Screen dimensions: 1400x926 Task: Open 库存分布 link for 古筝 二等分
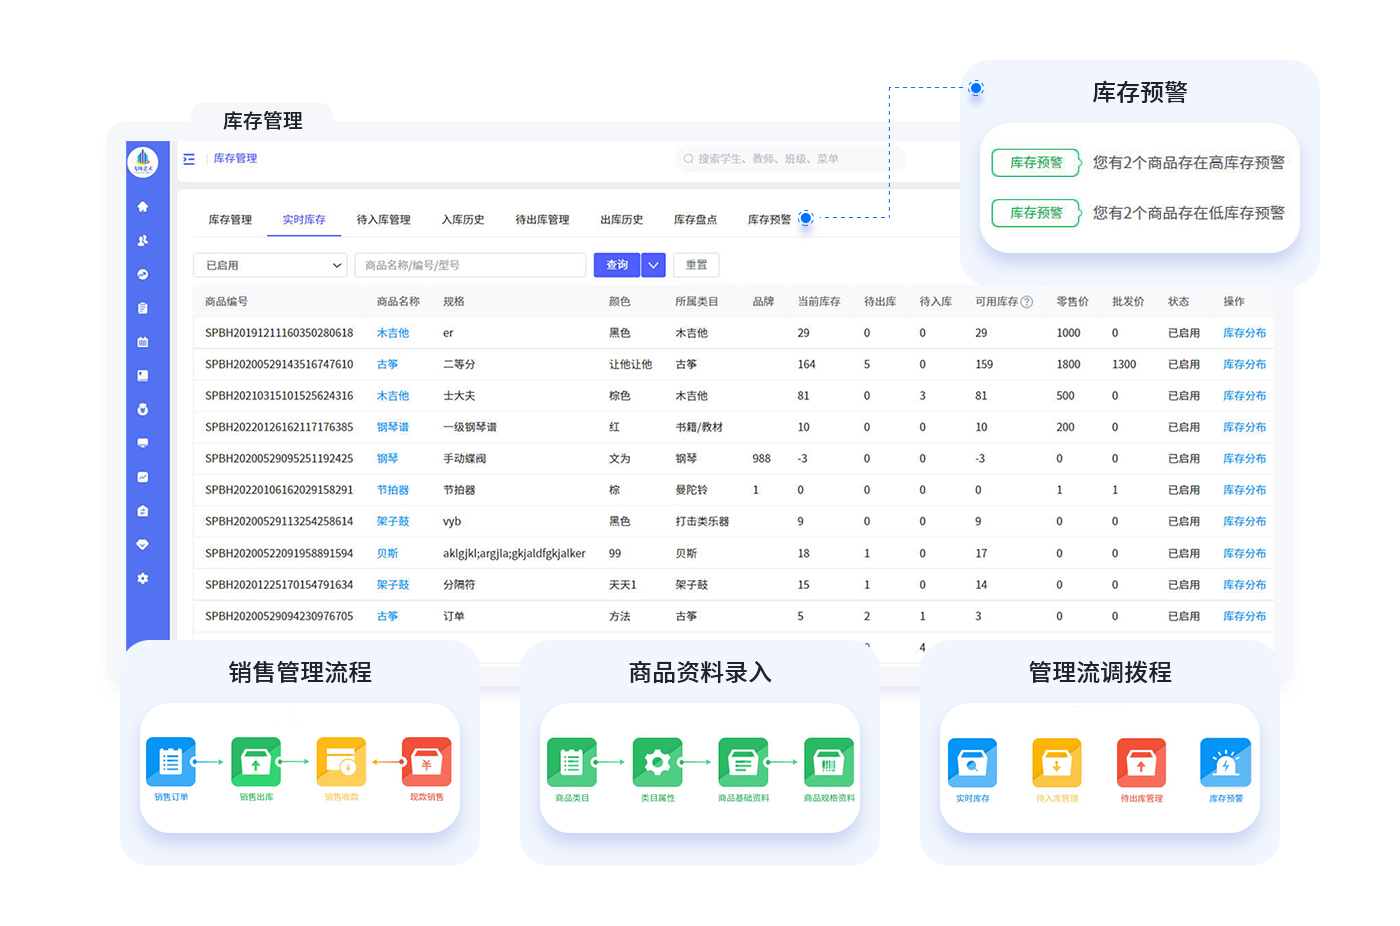point(1244,365)
